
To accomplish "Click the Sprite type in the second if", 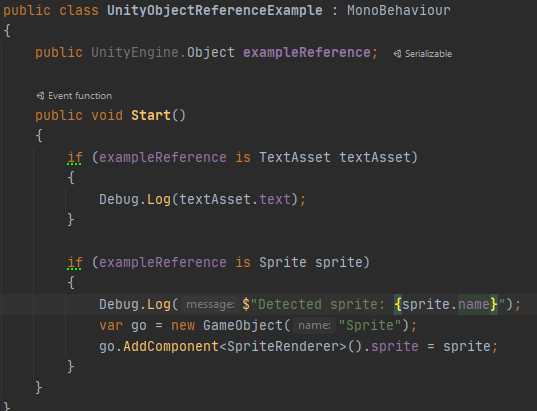I will 283,262.
